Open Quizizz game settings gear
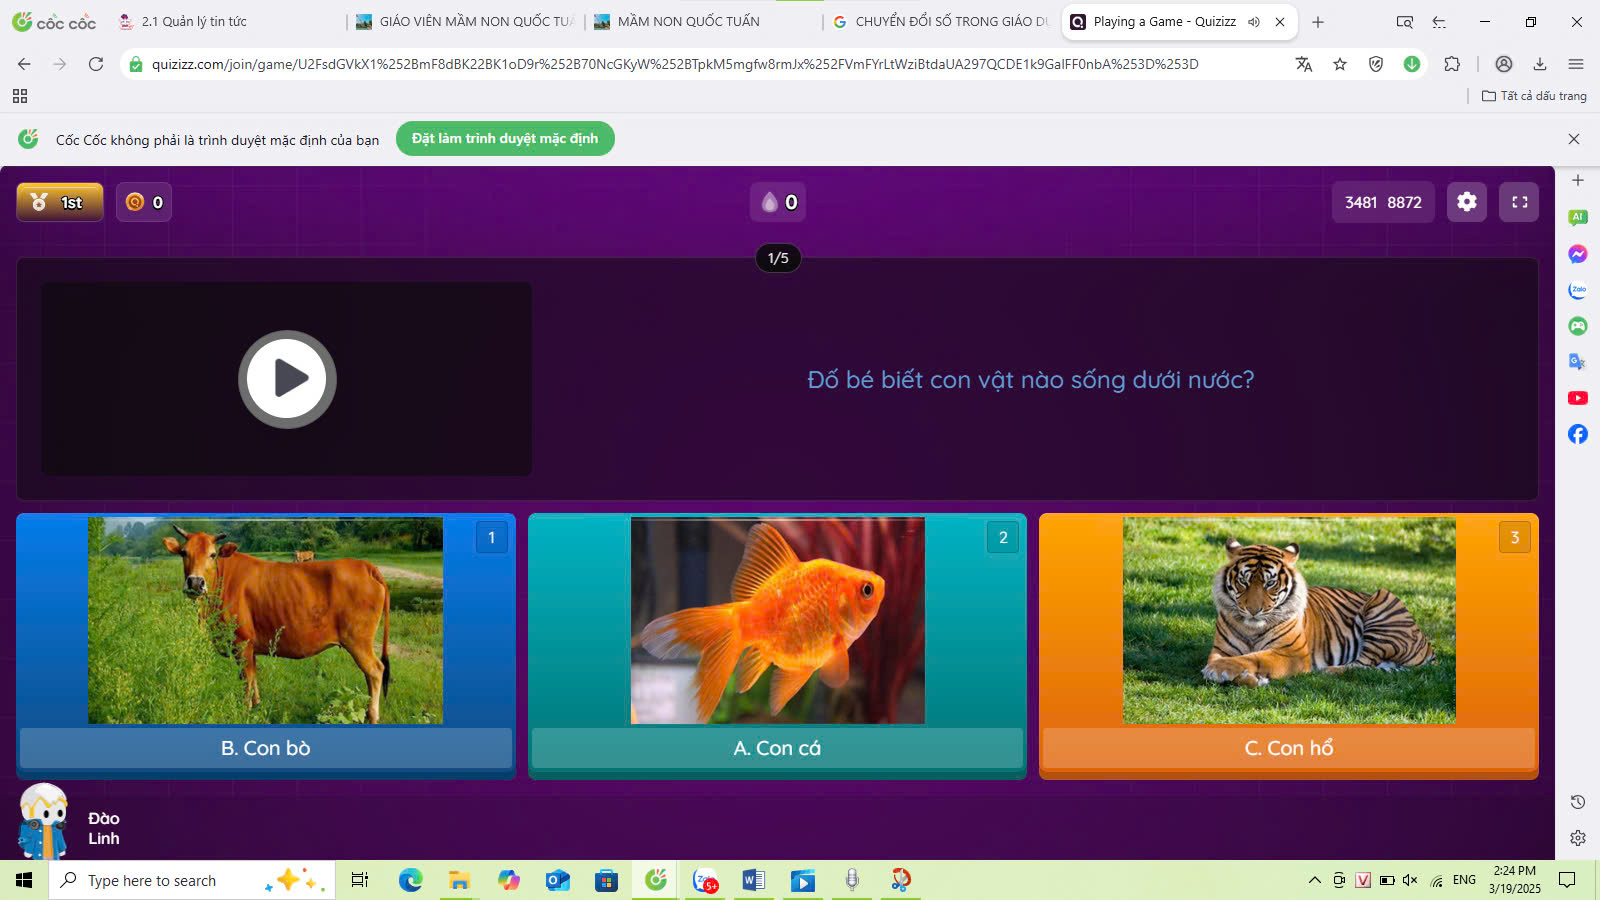Image resolution: width=1600 pixels, height=900 pixels. coord(1466,202)
